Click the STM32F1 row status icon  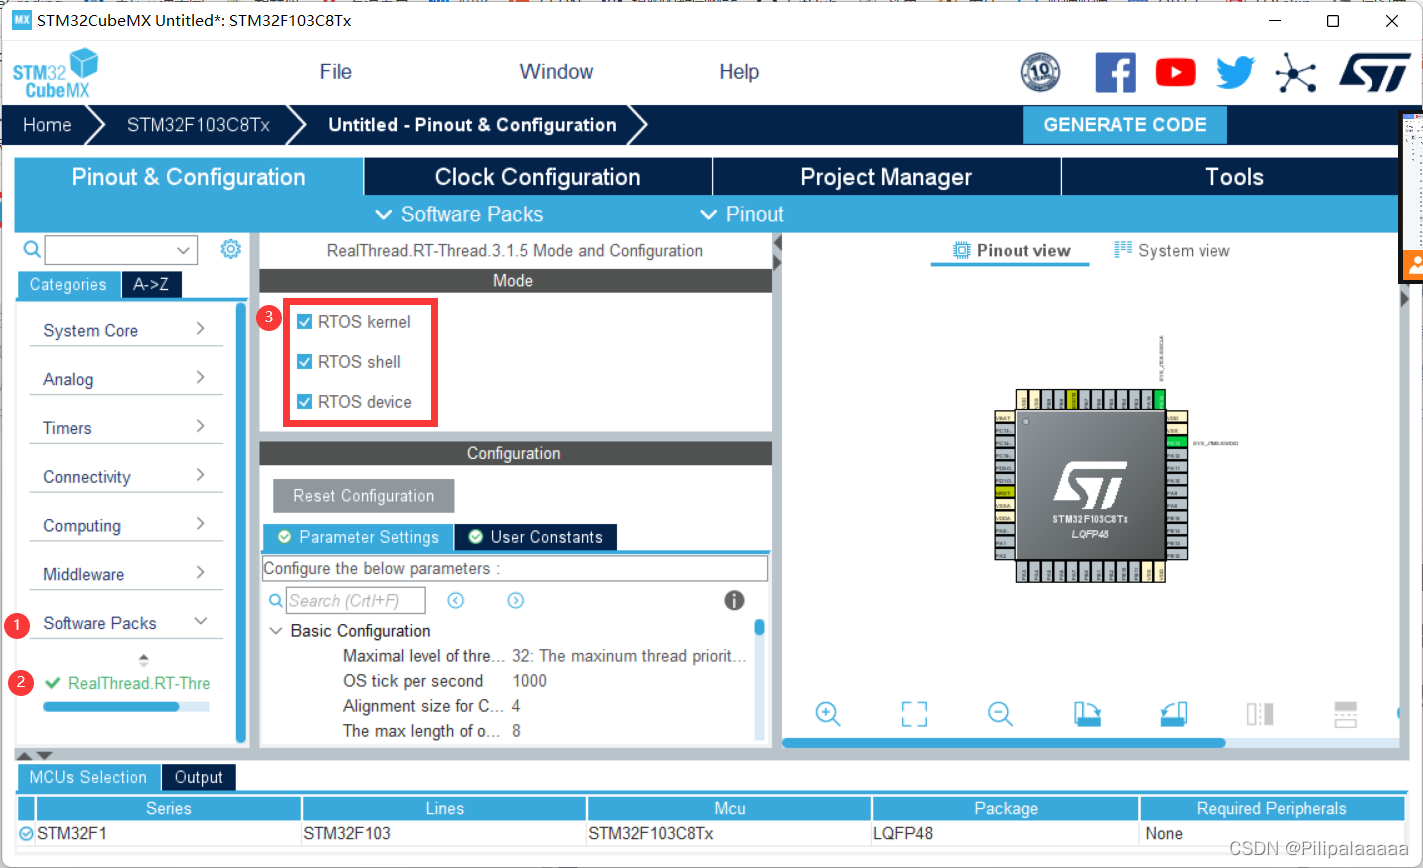26,833
